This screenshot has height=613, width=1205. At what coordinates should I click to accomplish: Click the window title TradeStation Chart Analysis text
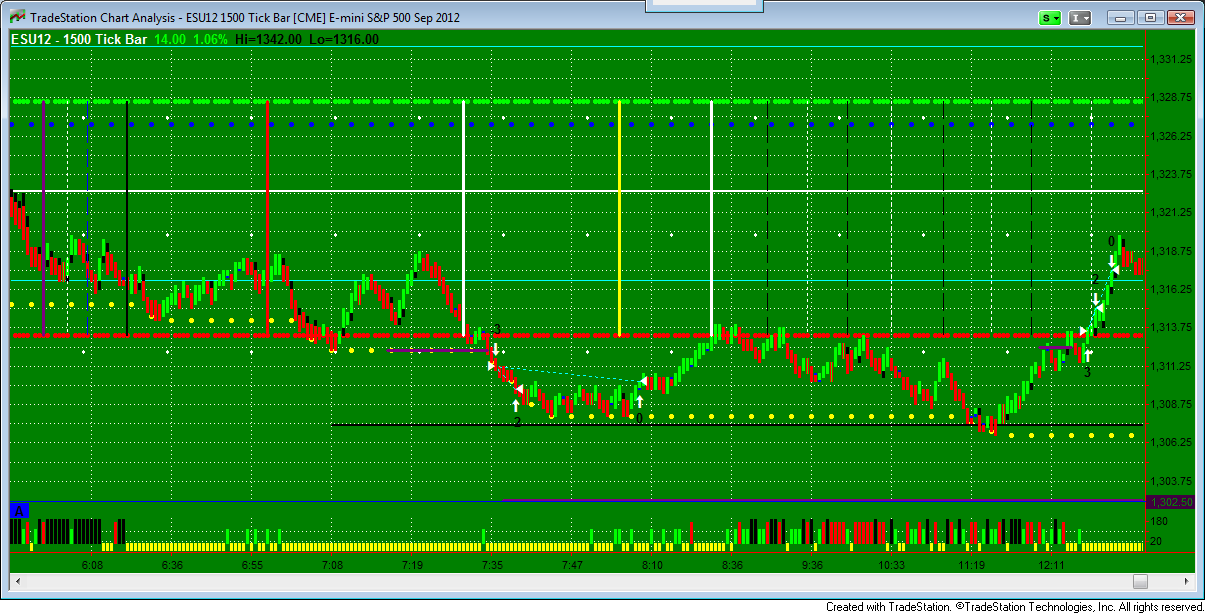[103, 18]
